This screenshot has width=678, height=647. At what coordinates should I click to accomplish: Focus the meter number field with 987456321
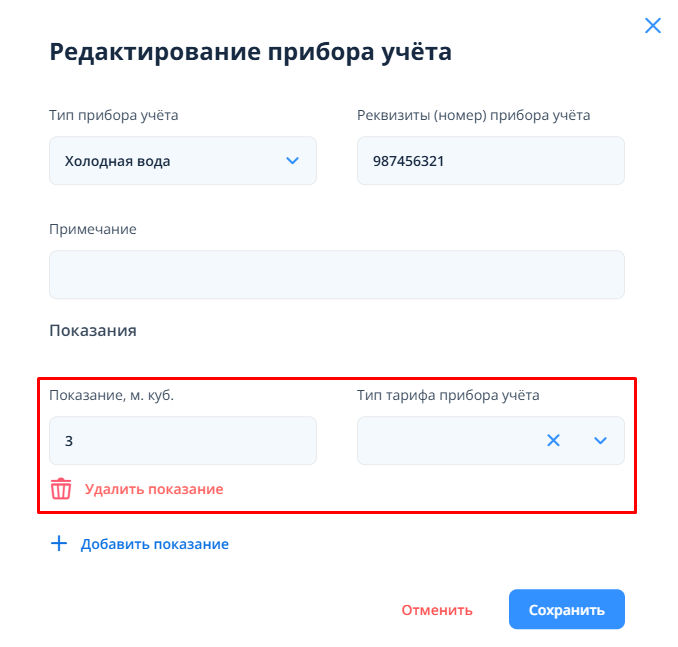tap(490, 160)
